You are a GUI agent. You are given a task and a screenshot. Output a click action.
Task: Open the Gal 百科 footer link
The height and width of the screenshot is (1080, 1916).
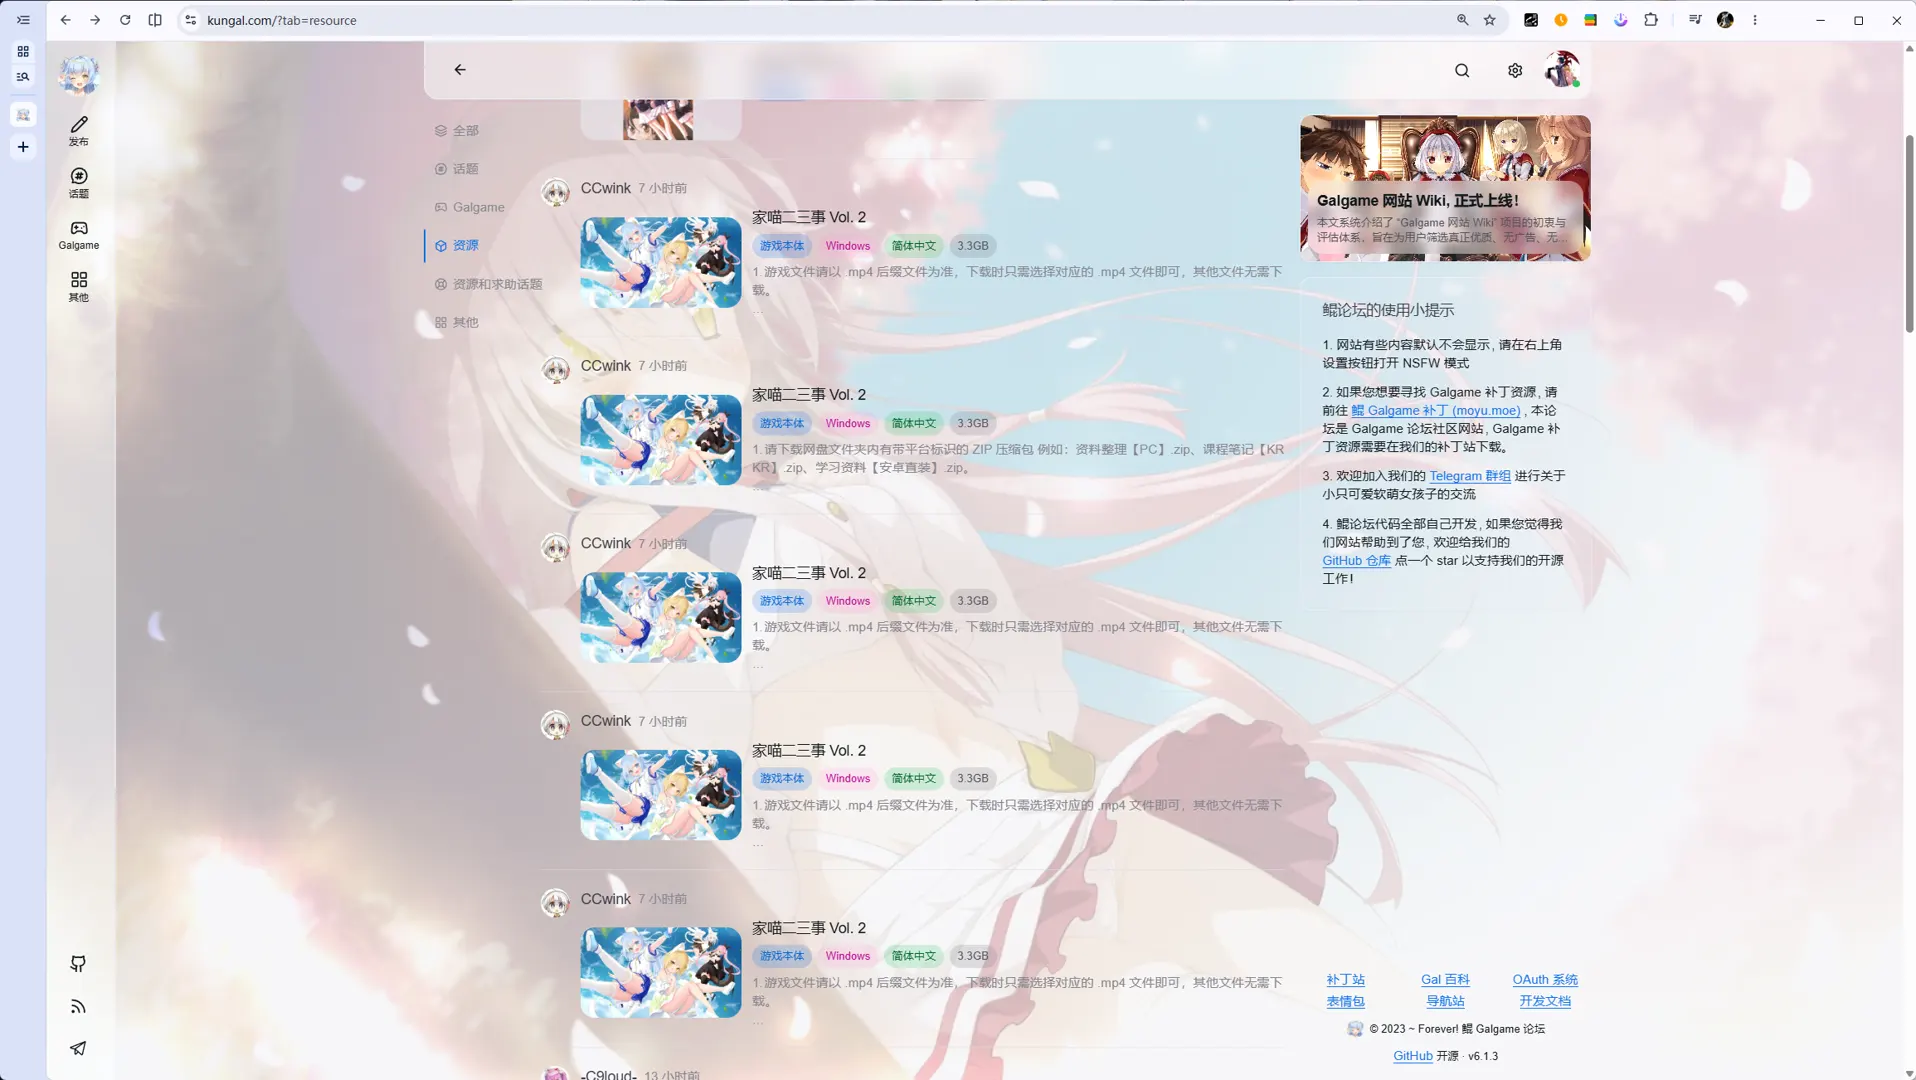1445,980
